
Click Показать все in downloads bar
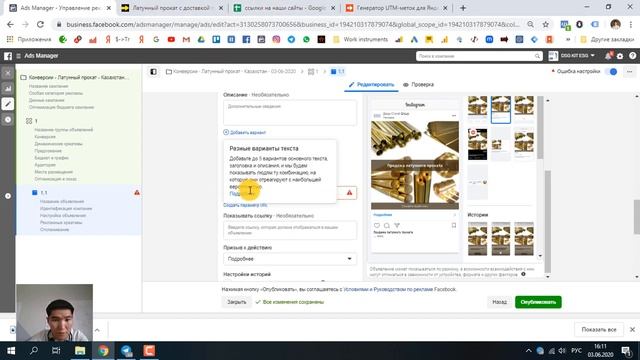[599, 329]
